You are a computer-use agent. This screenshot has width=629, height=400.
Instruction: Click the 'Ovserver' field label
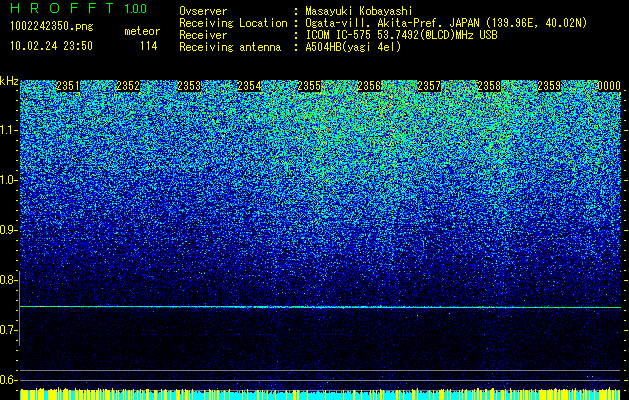pos(203,11)
